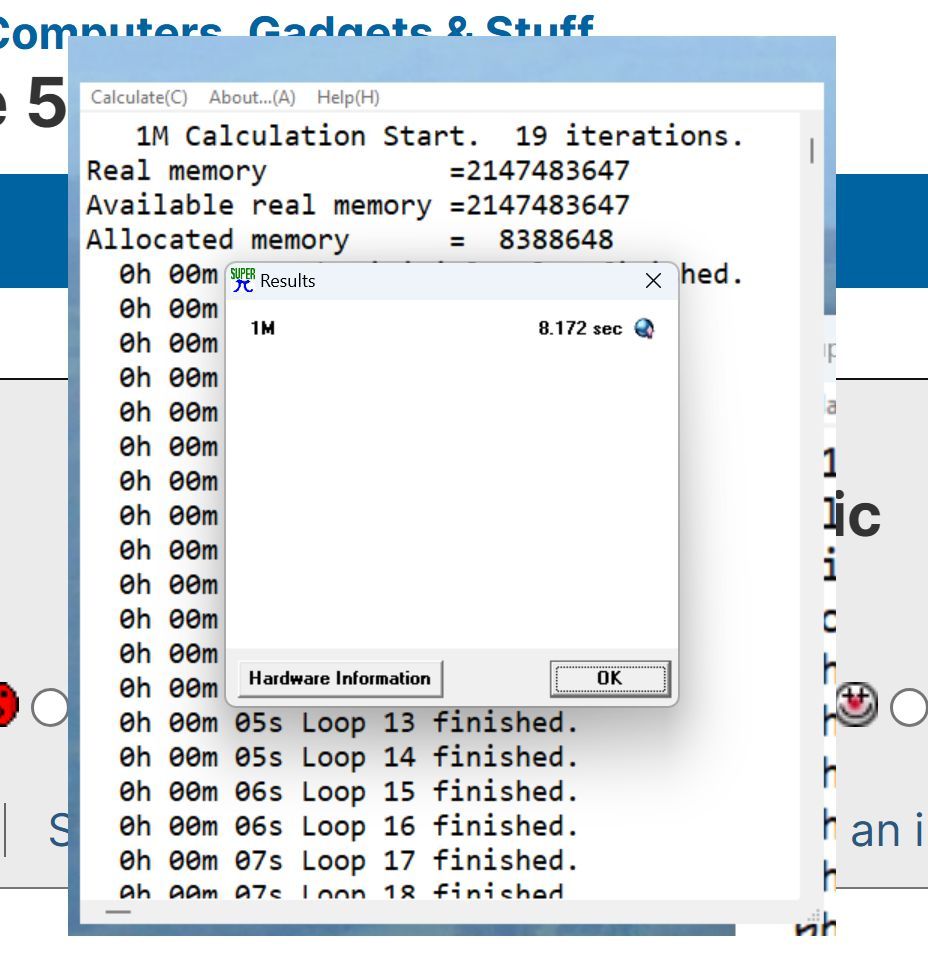Select the radio button next to clown emoji
928x966 pixels.
[908, 706]
